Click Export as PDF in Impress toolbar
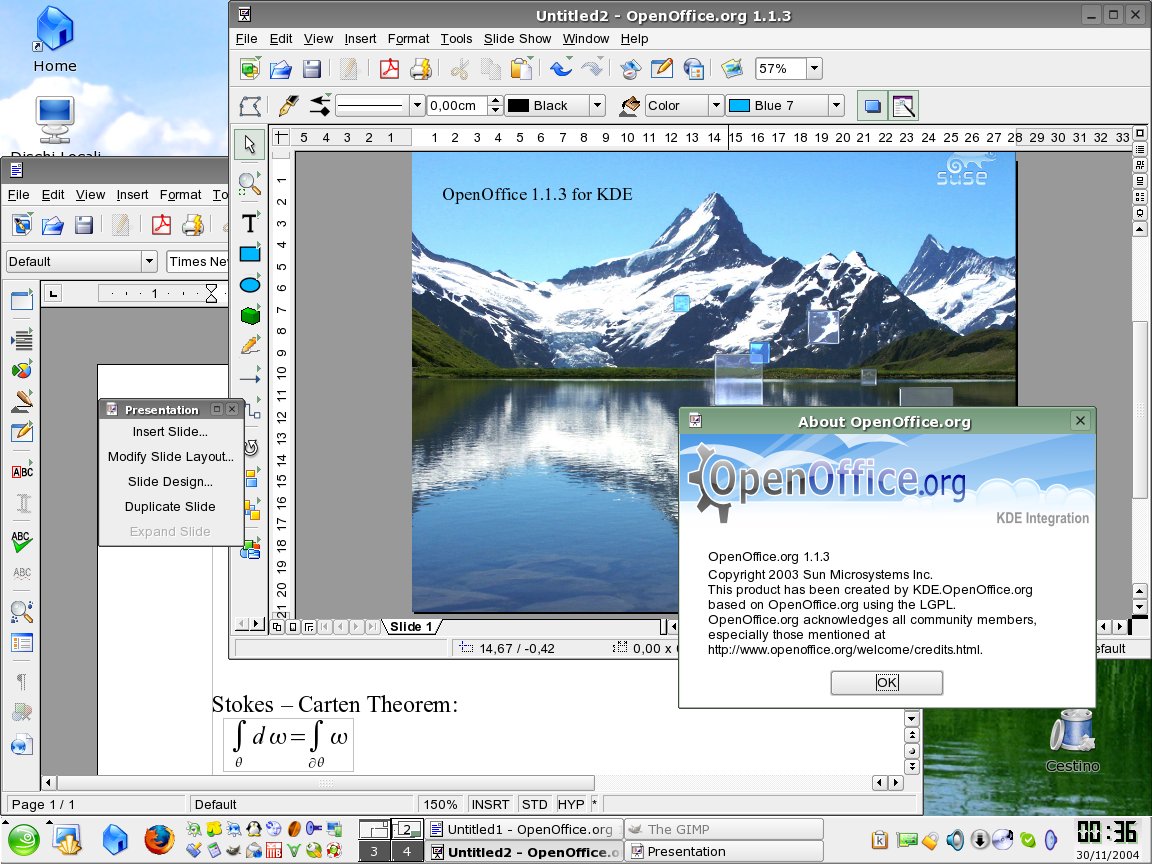 [389, 69]
